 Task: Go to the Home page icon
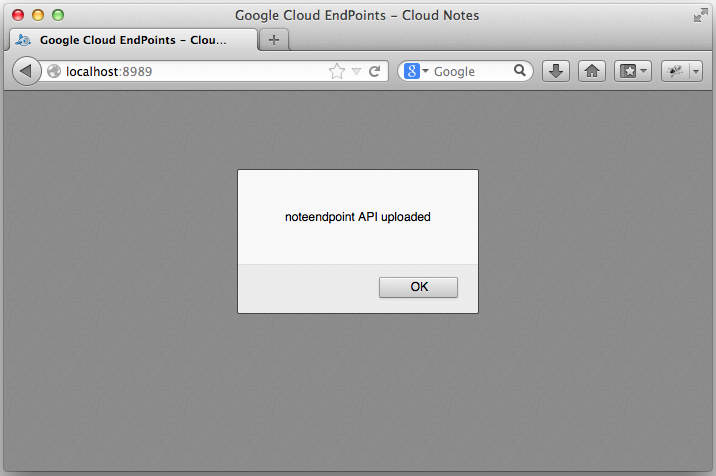click(x=592, y=71)
